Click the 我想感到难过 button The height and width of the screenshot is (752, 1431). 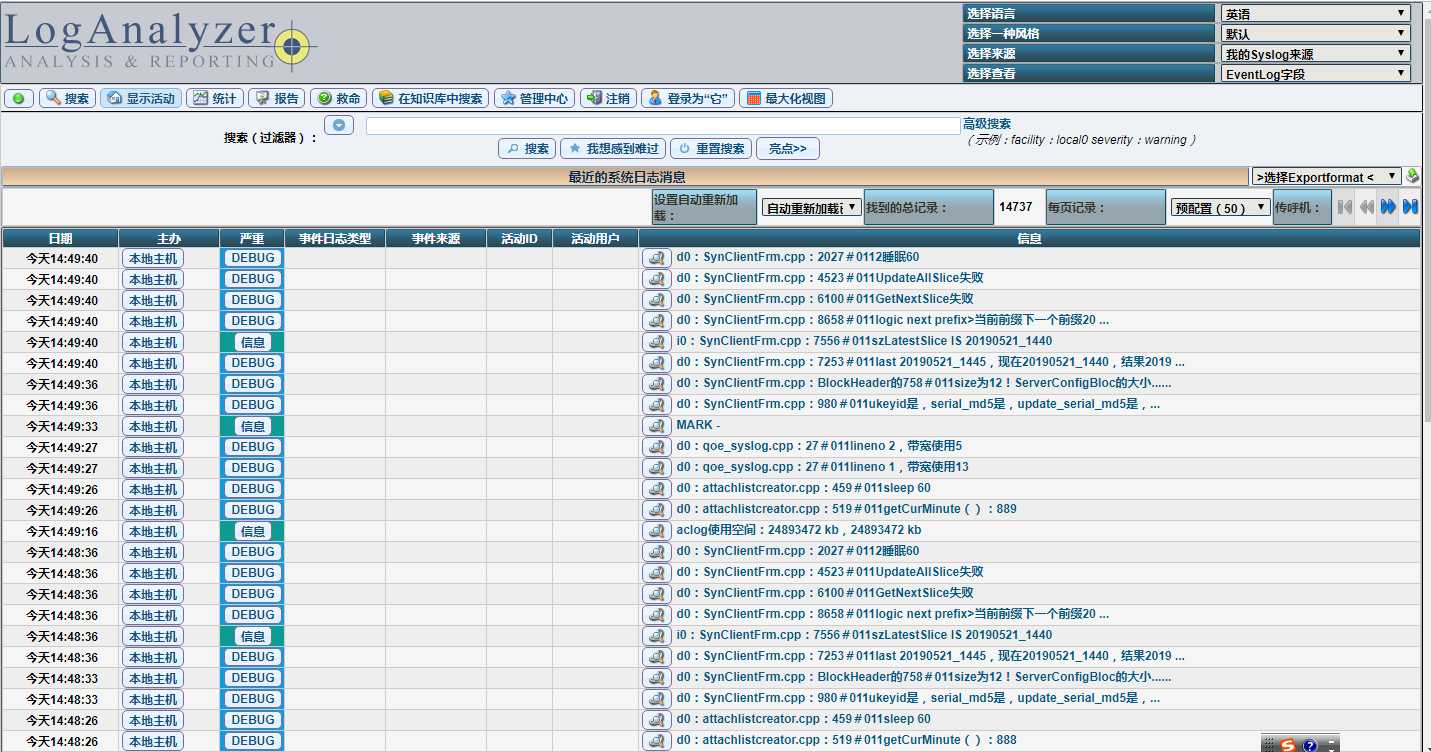tap(613, 148)
